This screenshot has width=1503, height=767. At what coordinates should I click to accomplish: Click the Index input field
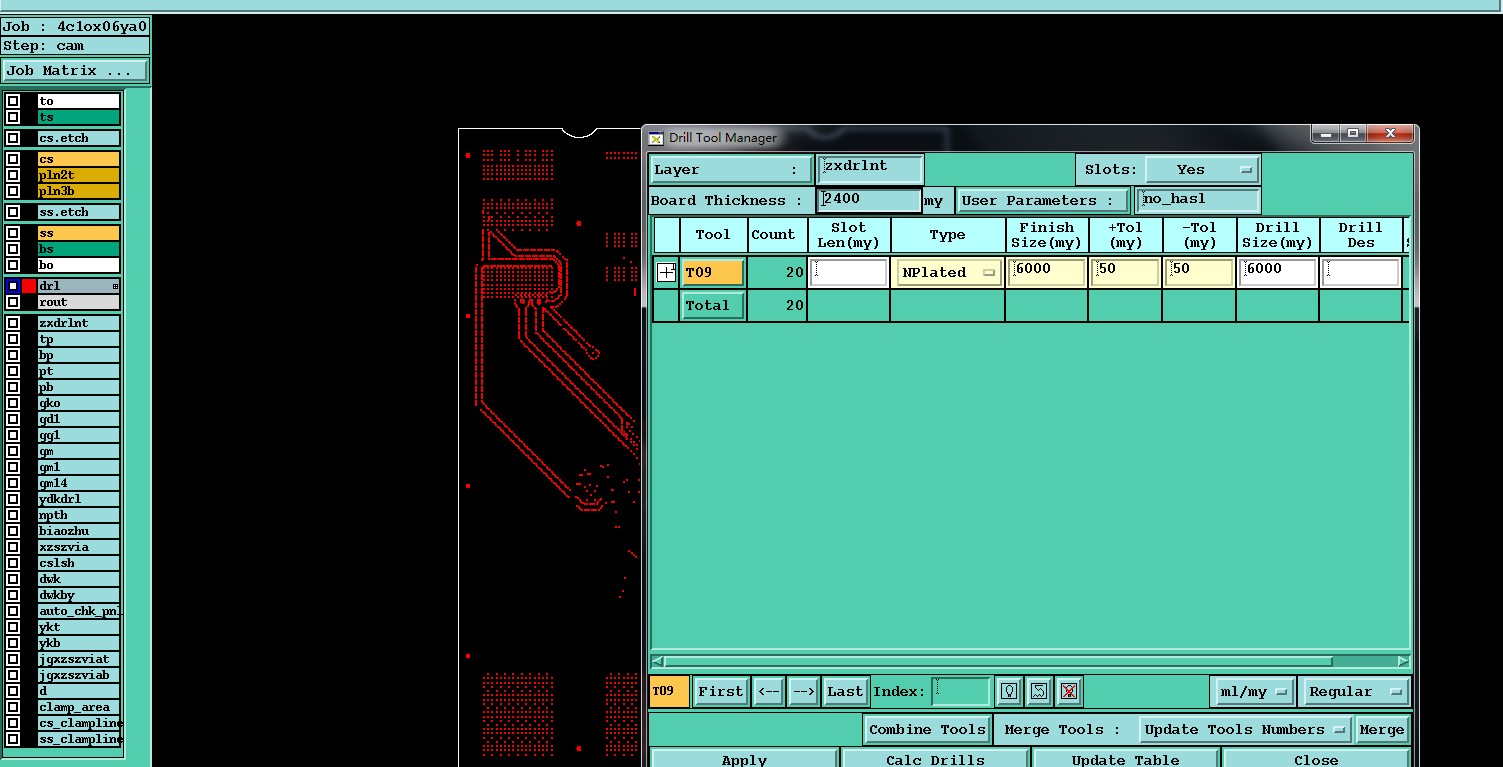click(x=961, y=691)
